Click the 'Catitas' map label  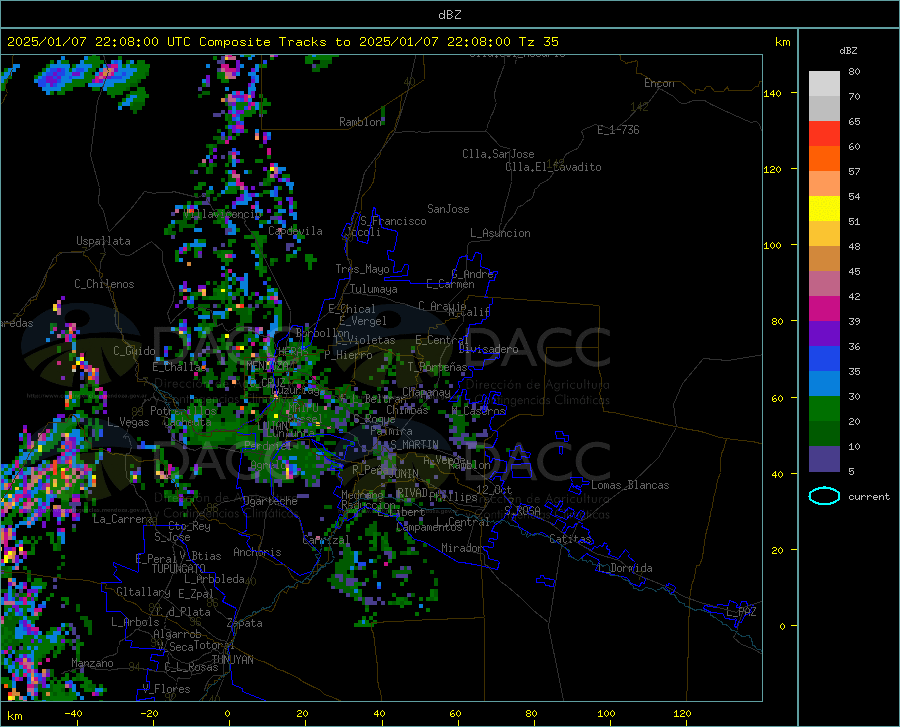[x=571, y=539]
